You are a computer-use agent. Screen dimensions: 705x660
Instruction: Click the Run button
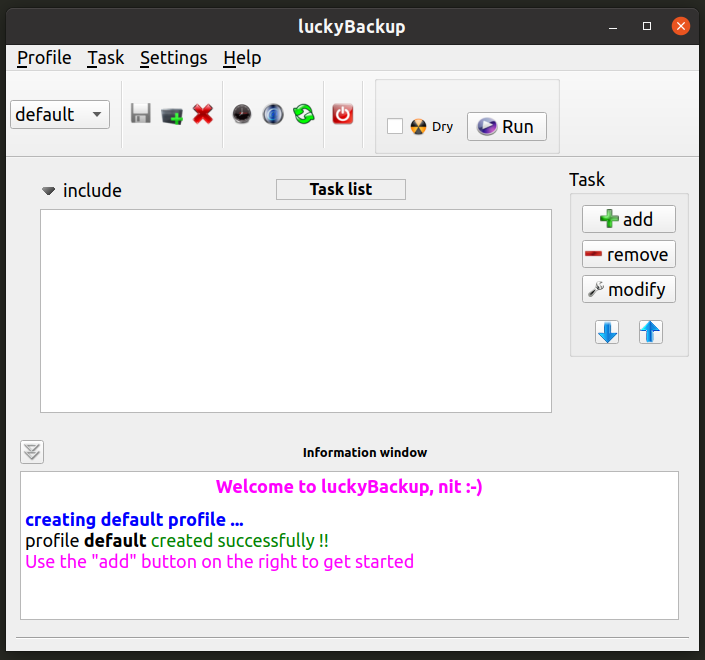pyautogui.click(x=507, y=126)
